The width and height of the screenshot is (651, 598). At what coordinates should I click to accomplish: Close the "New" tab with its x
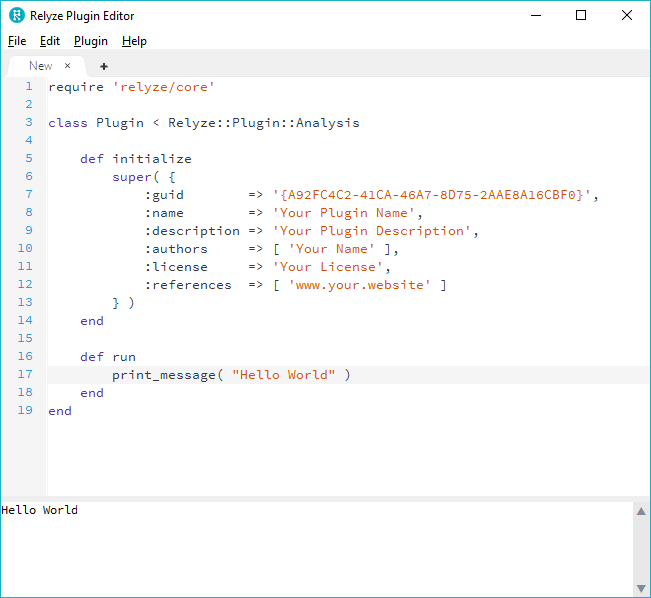pyautogui.click(x=68, y=66)
